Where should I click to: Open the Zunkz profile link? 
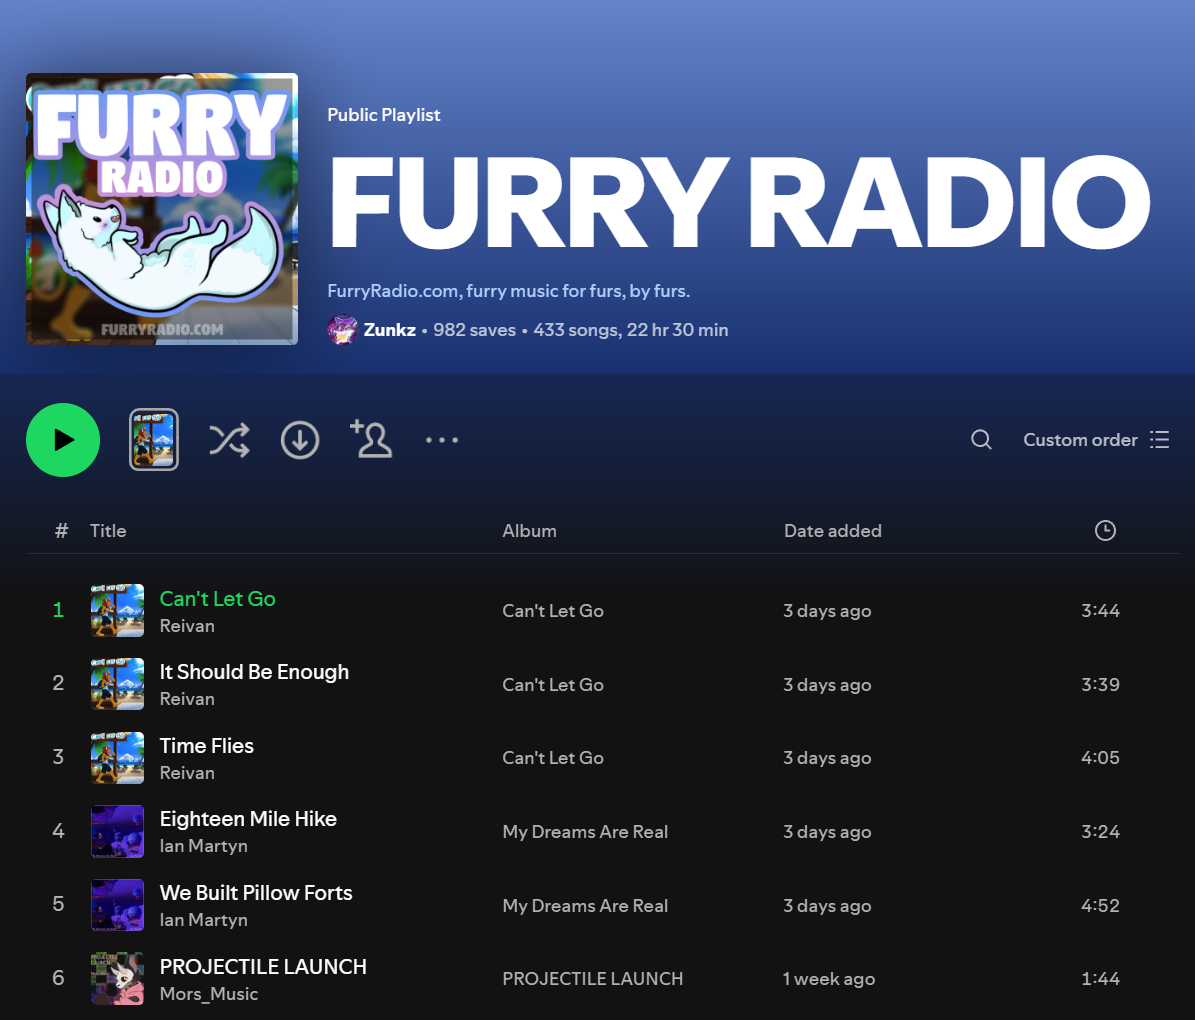(389, 330)
